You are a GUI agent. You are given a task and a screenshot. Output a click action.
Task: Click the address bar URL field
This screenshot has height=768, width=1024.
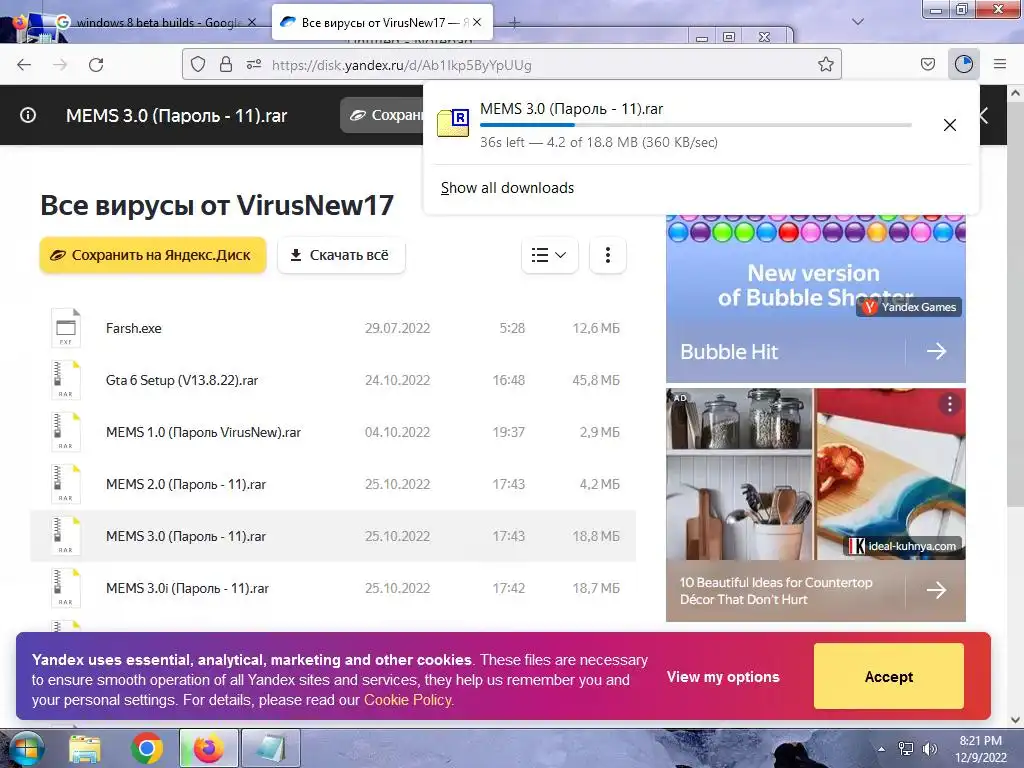coord(513,65)
